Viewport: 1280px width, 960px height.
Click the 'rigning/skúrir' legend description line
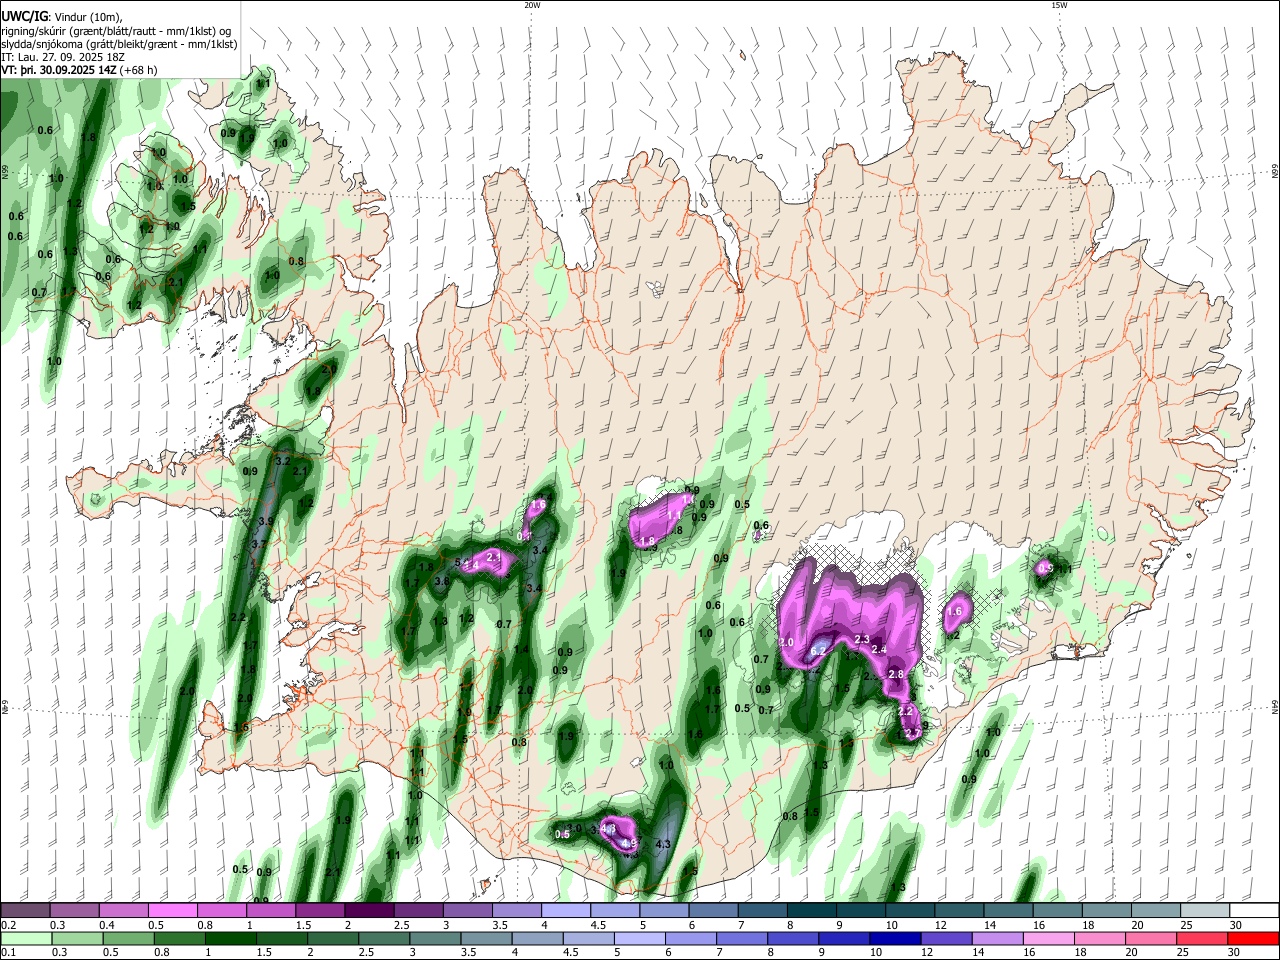click(117, 31)
